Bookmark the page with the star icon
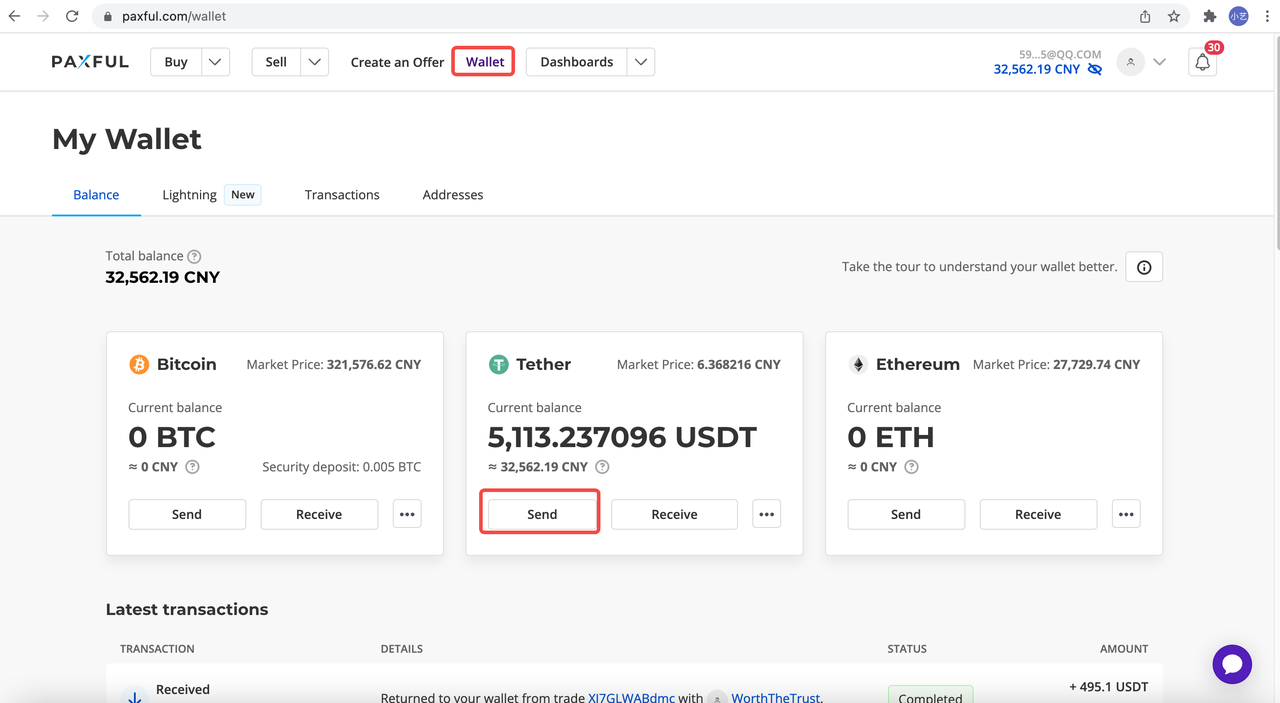Viewport: 1280px width, 703px height. click(x=1174, y=16)
